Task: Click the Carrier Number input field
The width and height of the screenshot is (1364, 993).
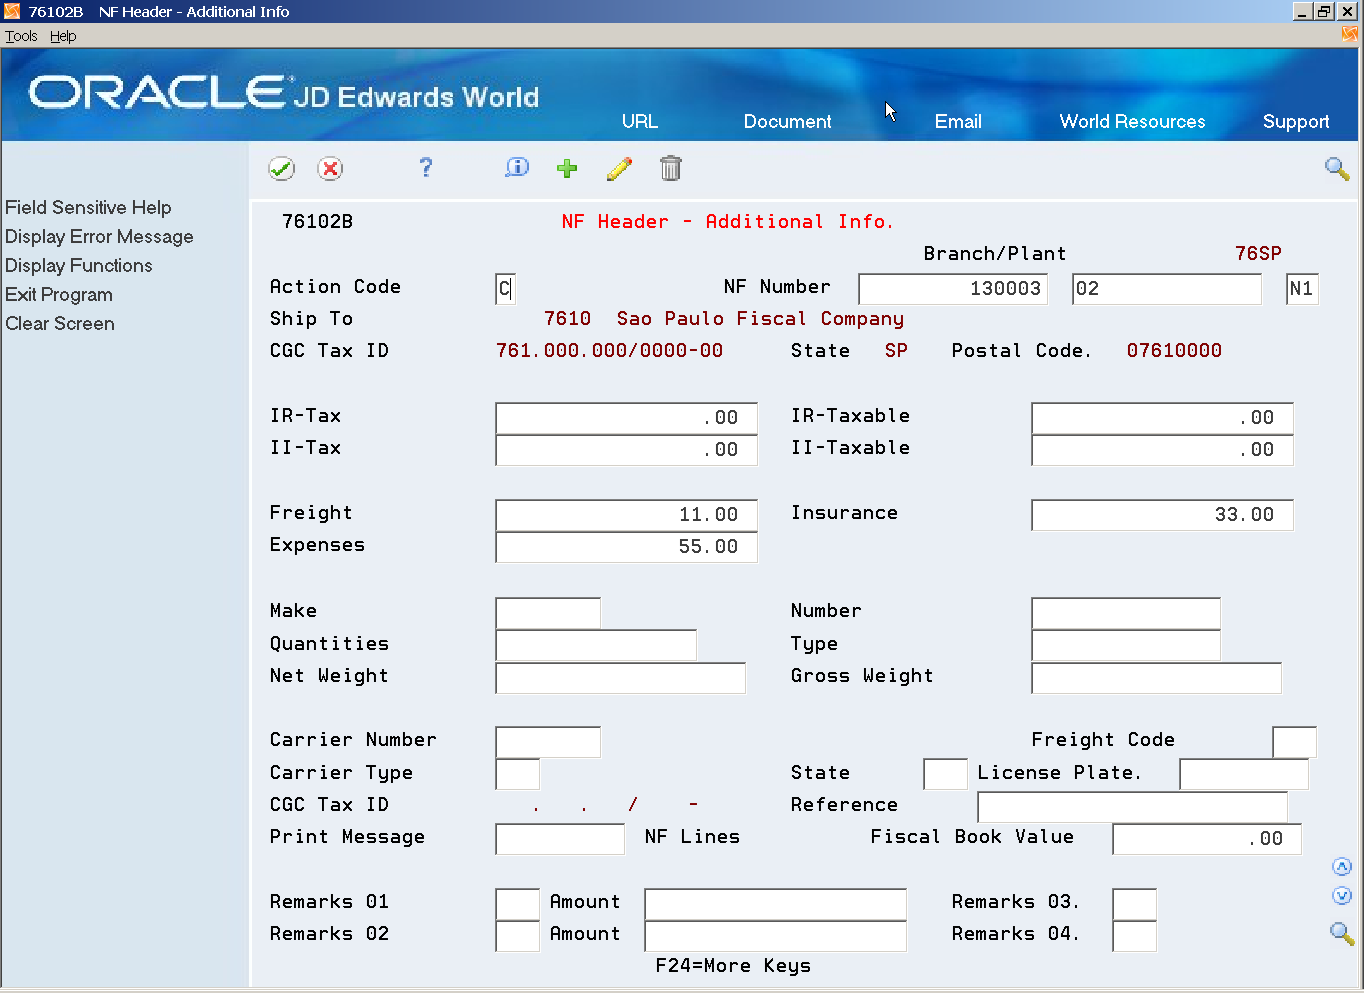Action: click(x=548, y=742)
